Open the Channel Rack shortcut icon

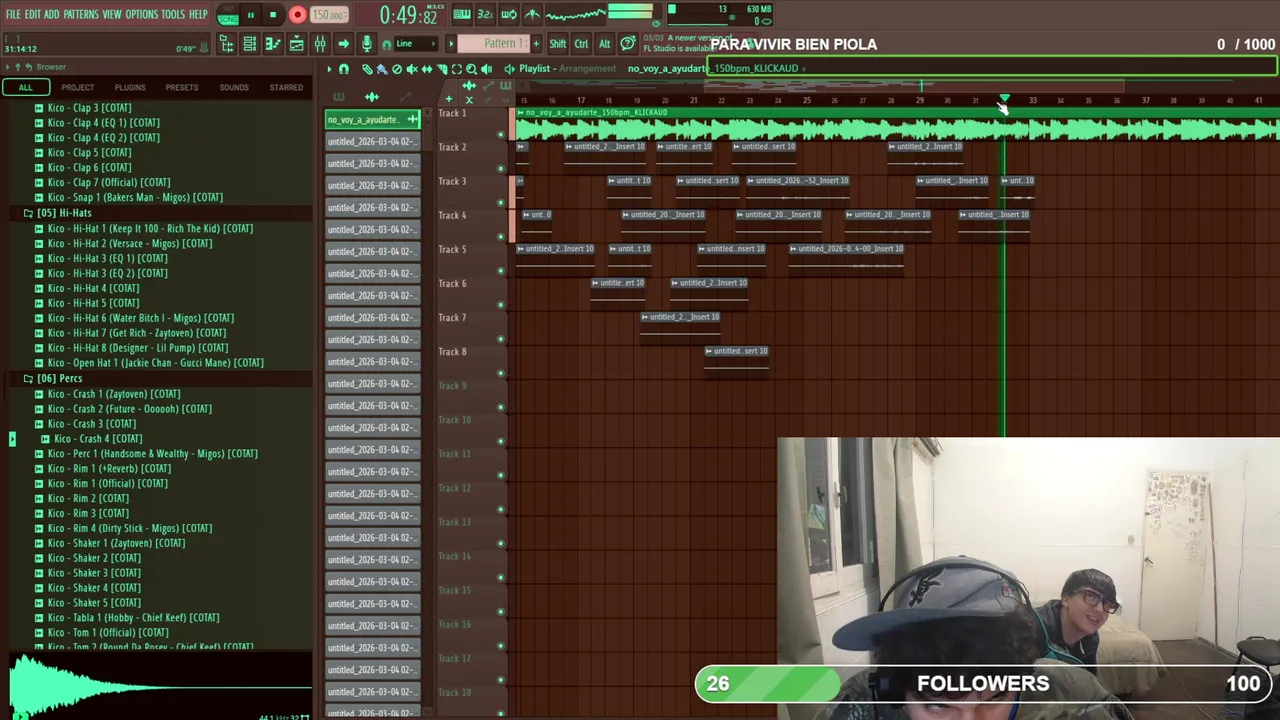pyautogui.click(x=249, y=43)
